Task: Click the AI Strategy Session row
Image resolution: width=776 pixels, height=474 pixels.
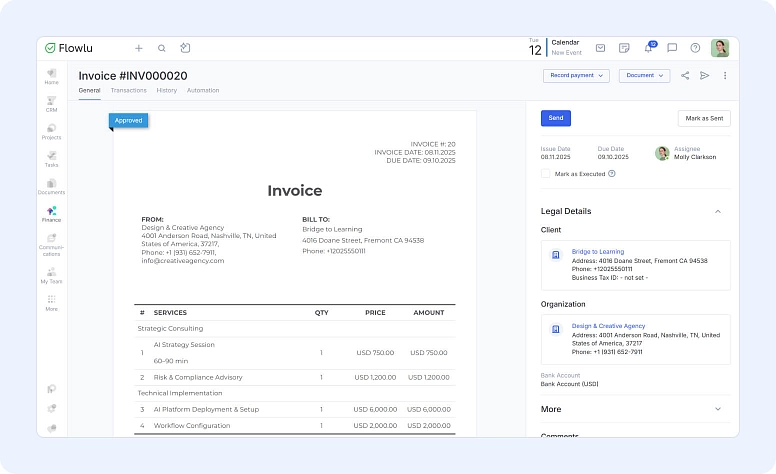Action: (x=294, y=353)
